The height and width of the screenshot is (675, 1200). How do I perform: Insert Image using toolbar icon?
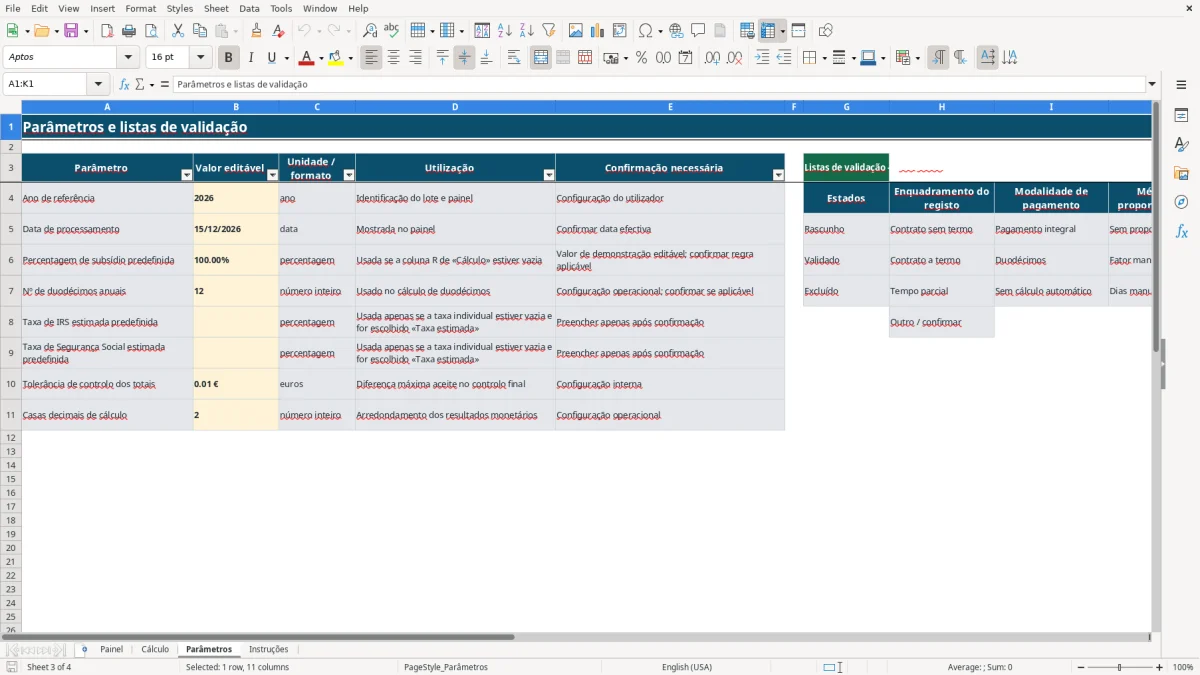pyautogui.click(x=576, y=31)
